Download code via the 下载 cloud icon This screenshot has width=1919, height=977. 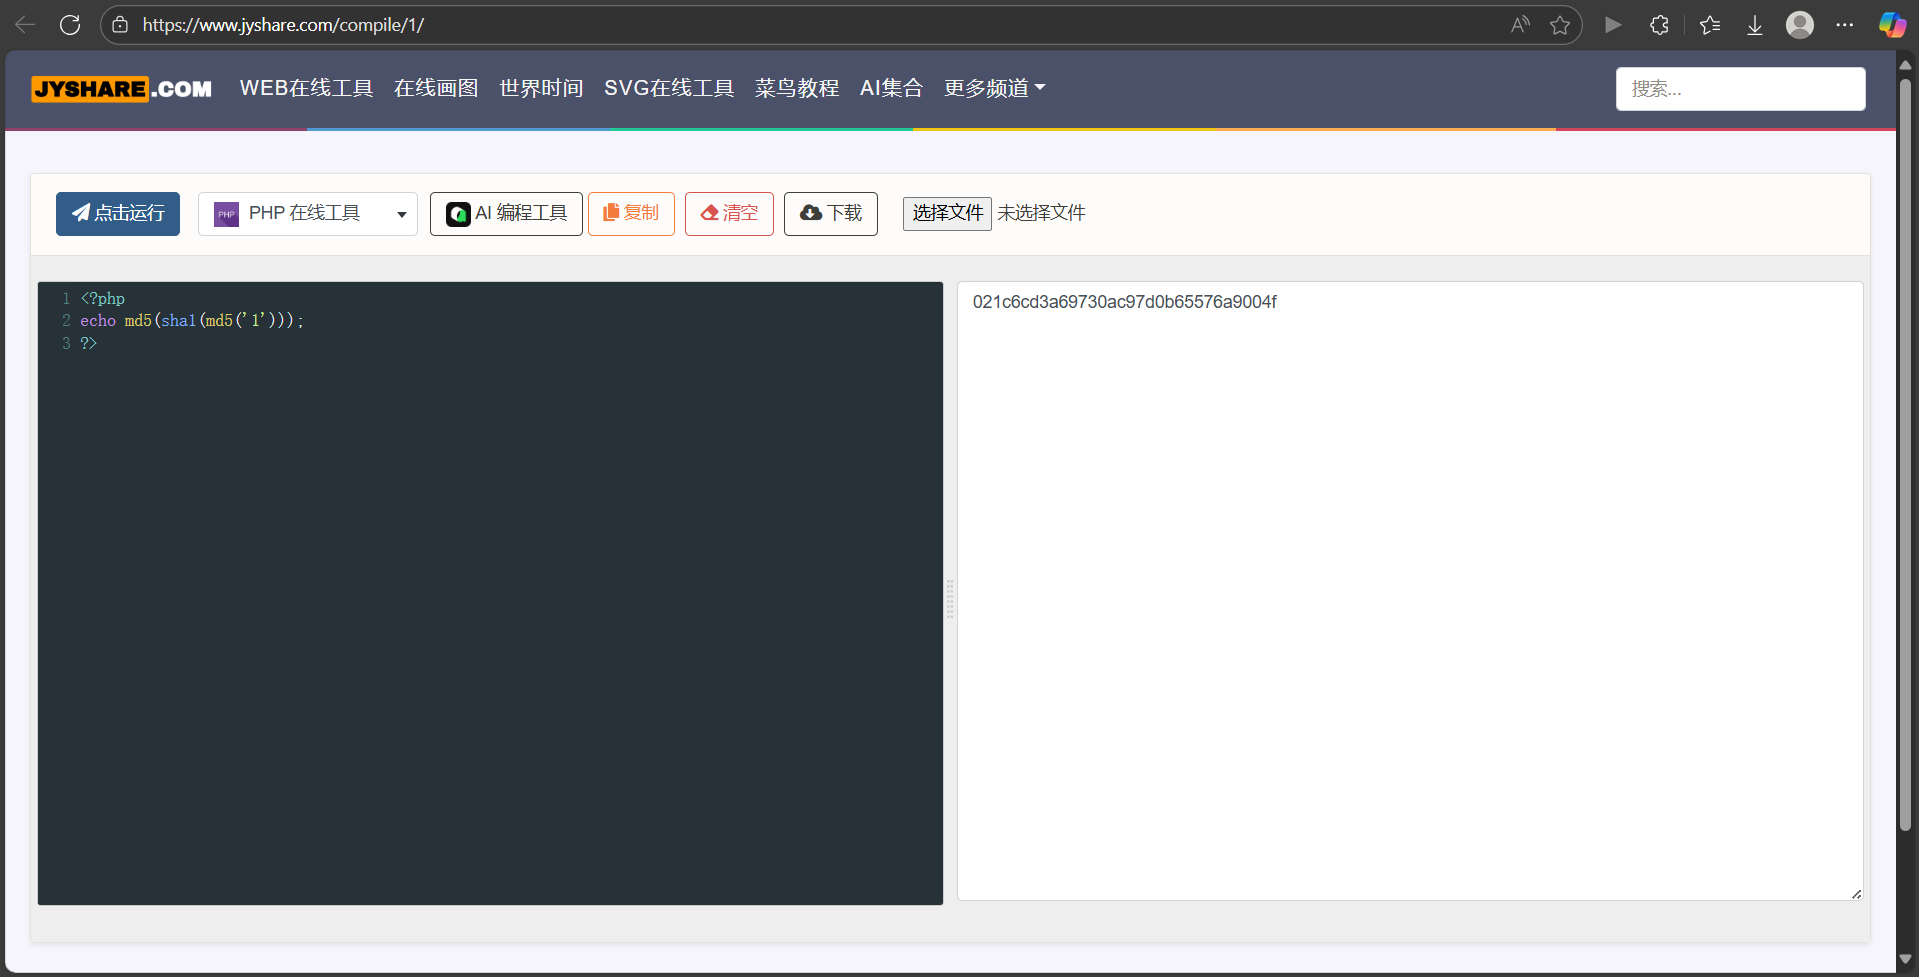pyautogui.click(x=810, y=212)
